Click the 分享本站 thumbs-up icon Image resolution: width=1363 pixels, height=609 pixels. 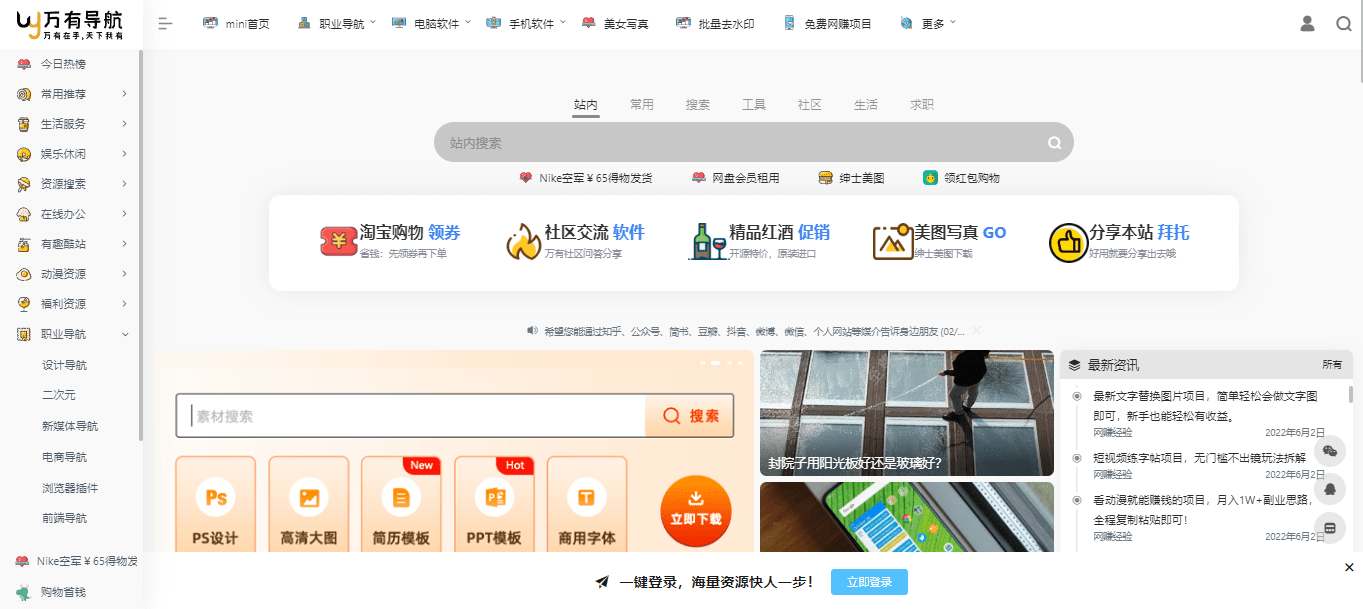(x=1068, y=243)
